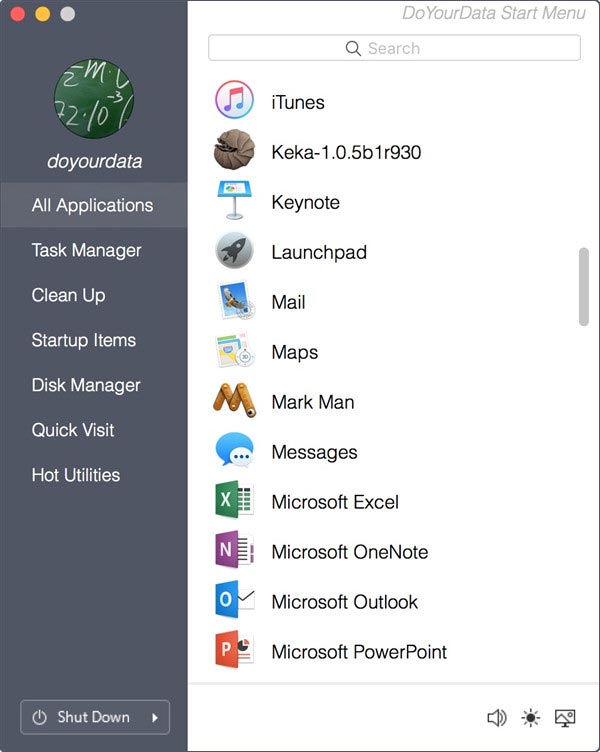
Task: Close the window with red button
Action: point(18,14)
